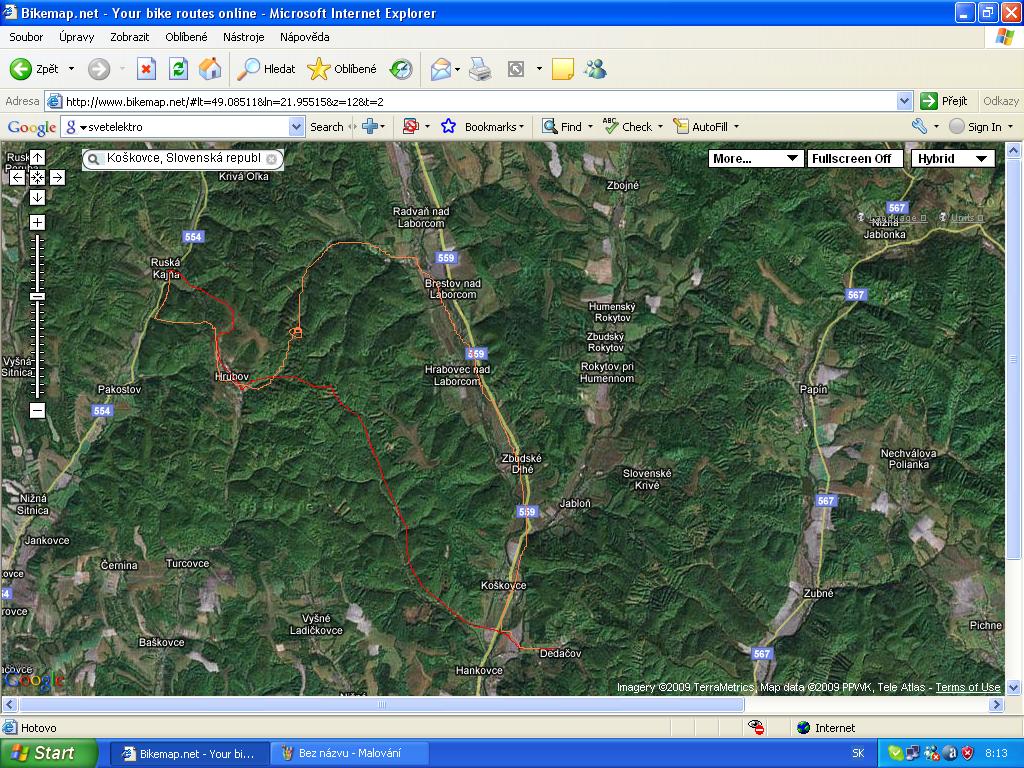Screen dimensions: 1024x768
Task: Pan the map right with the arrow button
Action: pos(57,177)
